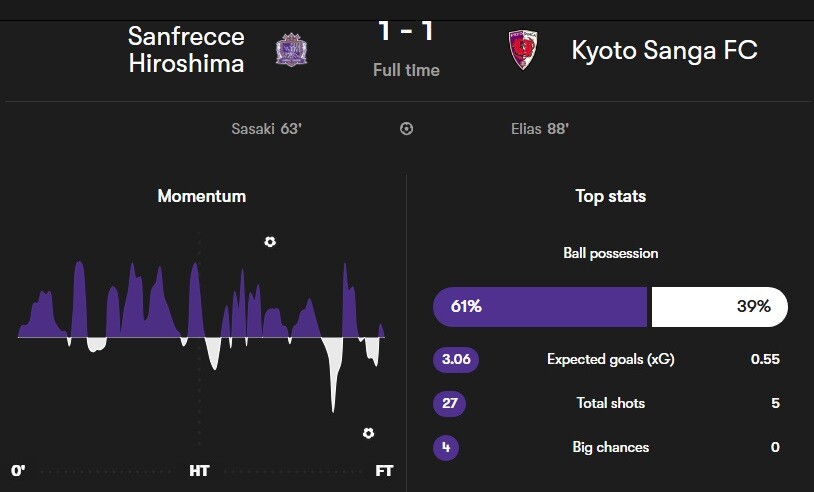This screenshot has width=814, height=492.
Task: Click scorer Sasaki 63' entry
Action: coord(266,129)
